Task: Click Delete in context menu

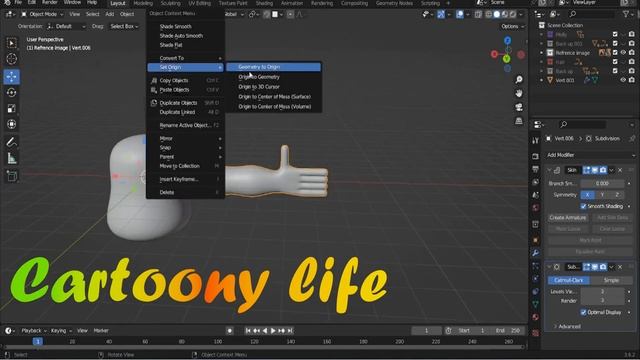Action: 185,192
